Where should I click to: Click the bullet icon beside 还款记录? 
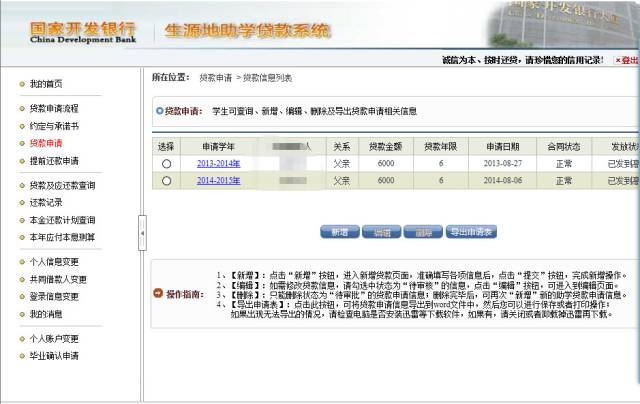21,202
